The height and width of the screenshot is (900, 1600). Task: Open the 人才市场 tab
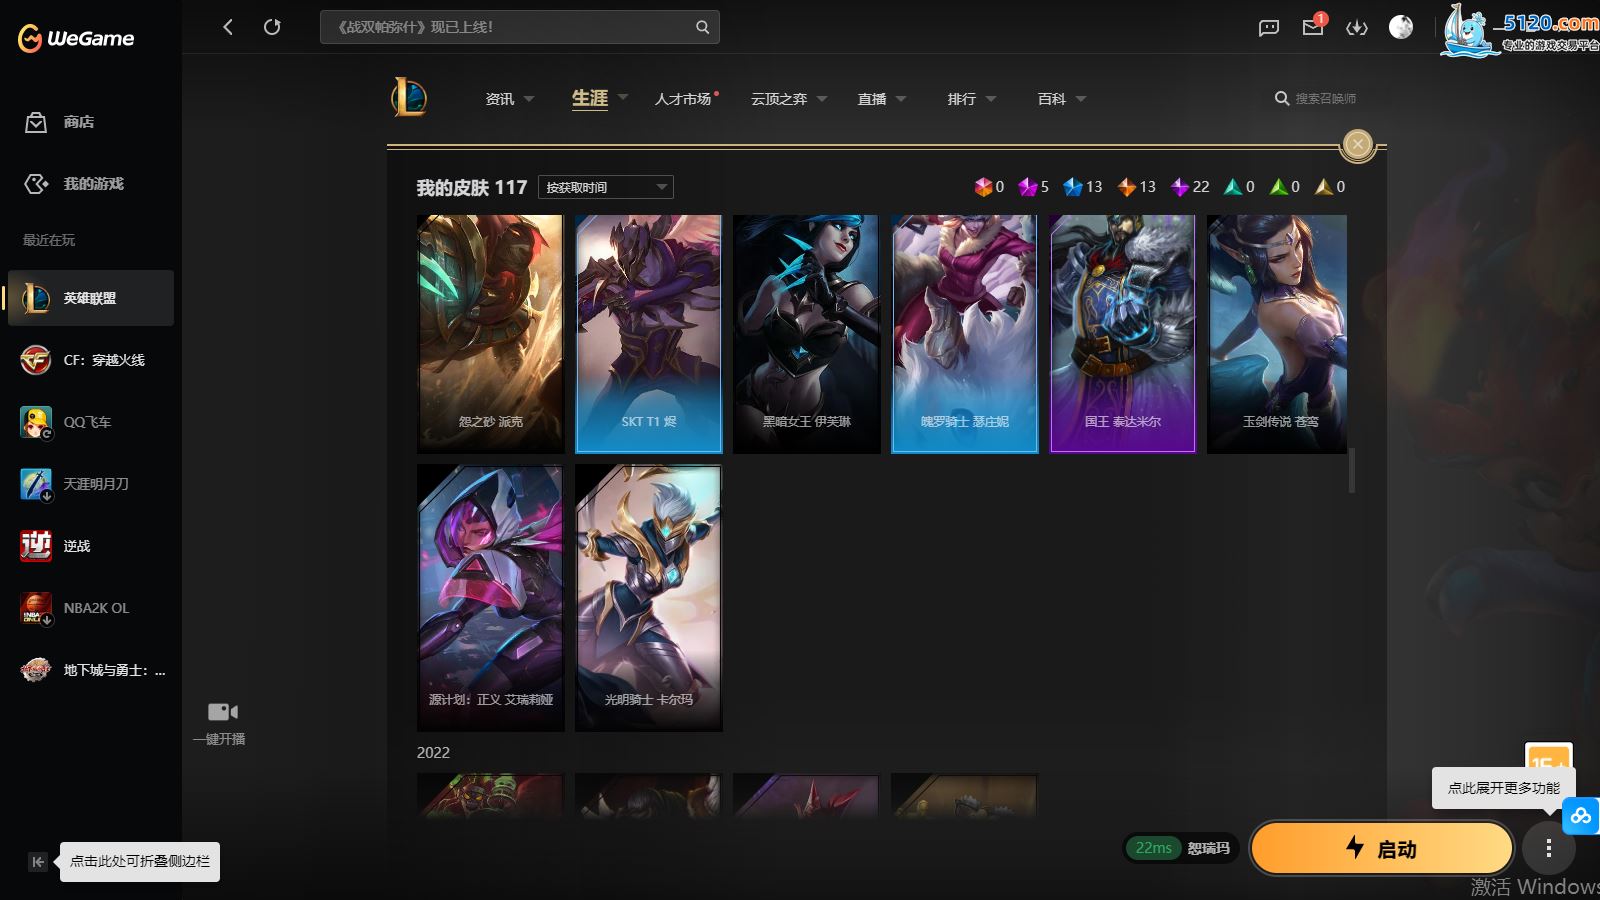click(x=683, y=99)
